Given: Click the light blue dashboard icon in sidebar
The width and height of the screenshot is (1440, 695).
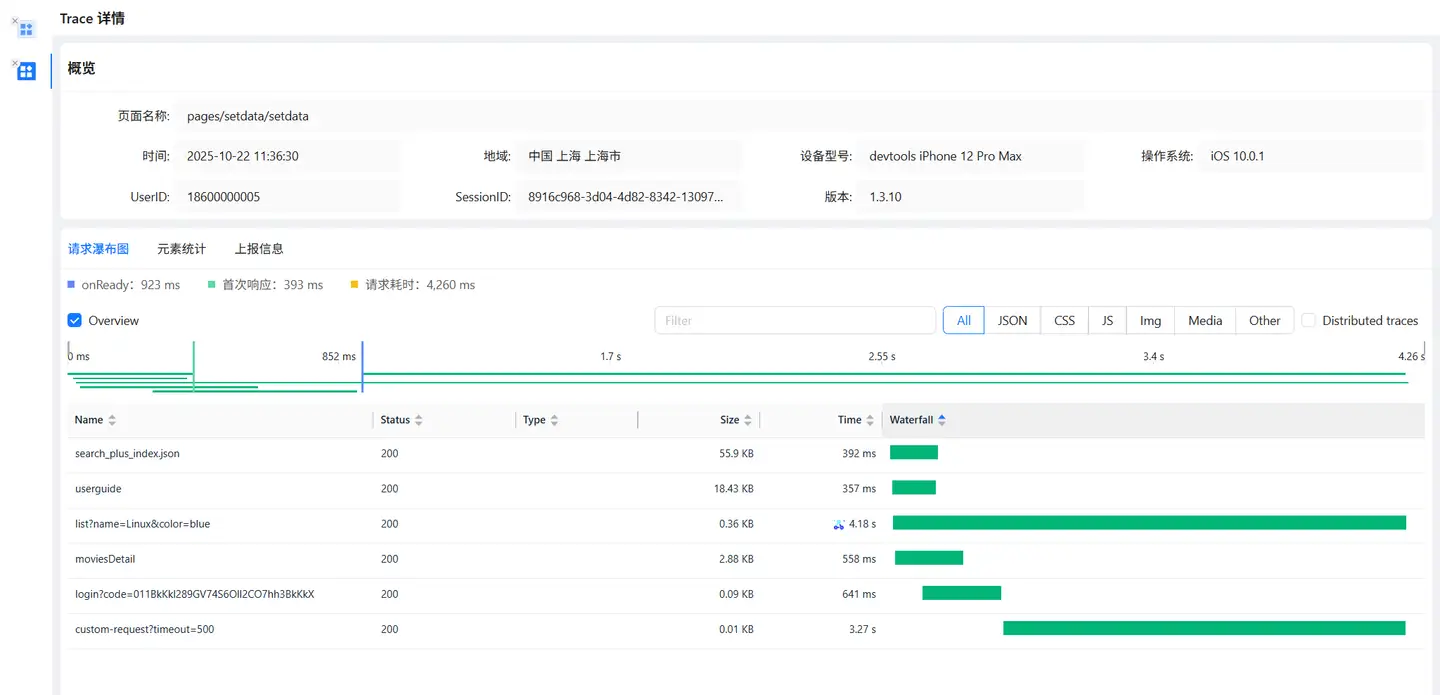Looking at the screenshot, I should (27, 29).
